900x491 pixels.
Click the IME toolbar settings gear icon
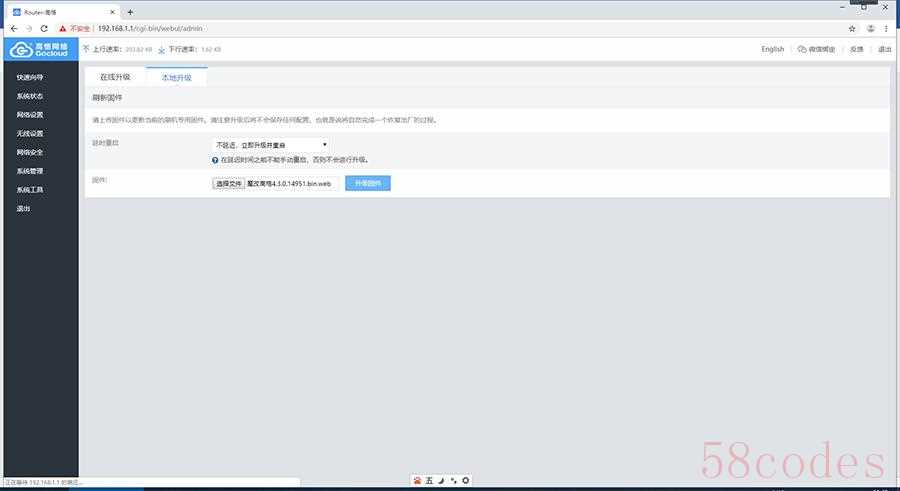[465, 481]
